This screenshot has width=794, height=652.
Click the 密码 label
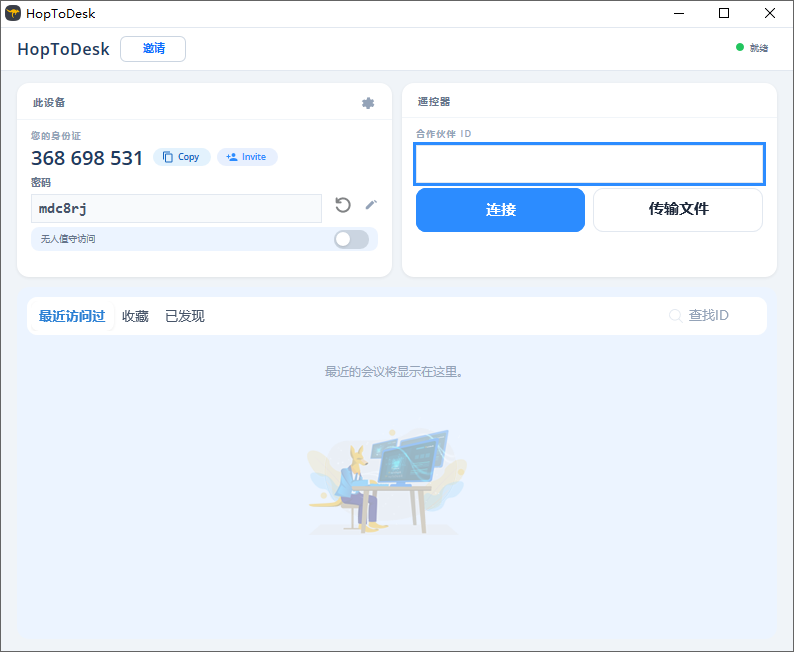(x=41, y=183)
